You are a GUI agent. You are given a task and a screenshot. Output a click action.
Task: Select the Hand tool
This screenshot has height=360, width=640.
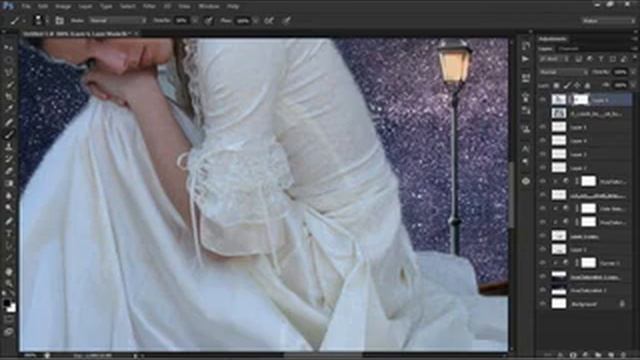pos(9,271)
